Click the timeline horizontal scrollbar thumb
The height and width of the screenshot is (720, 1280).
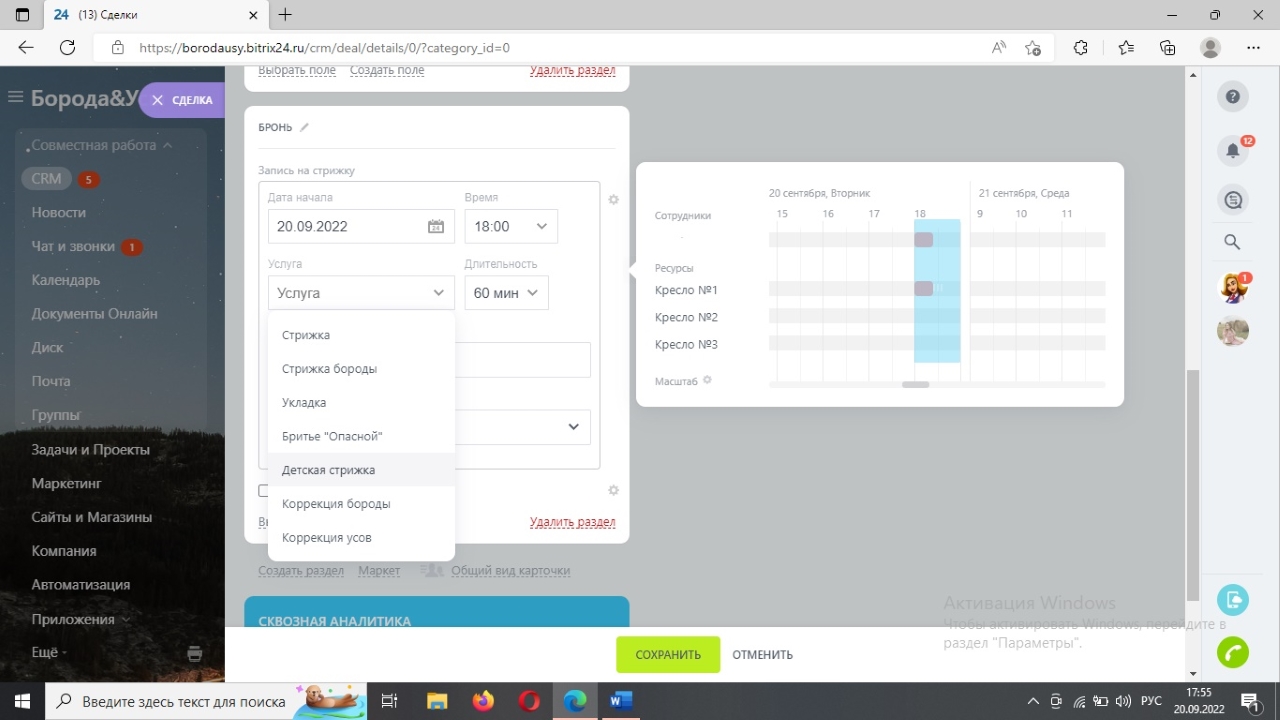[915, 385]
